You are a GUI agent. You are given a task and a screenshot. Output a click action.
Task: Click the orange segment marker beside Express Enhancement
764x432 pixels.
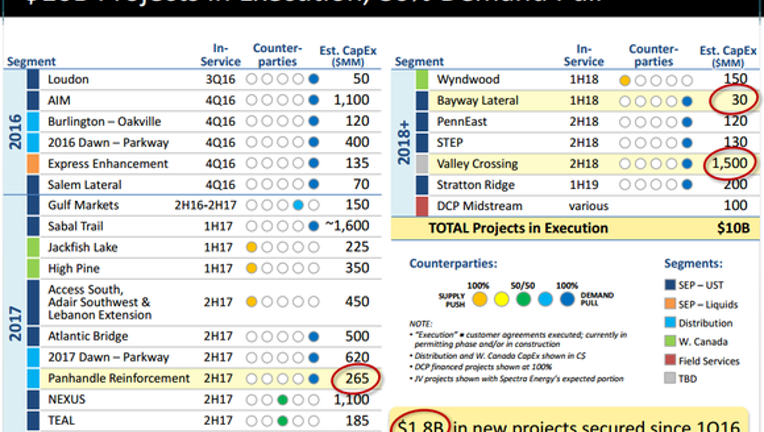[x=33, y=164]
